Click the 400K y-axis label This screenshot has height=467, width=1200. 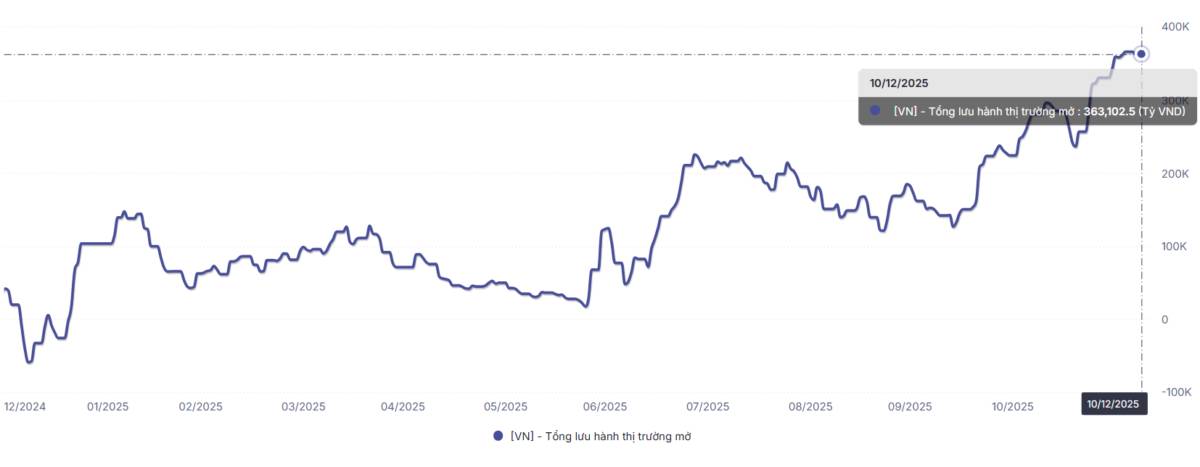point(1176,27)
